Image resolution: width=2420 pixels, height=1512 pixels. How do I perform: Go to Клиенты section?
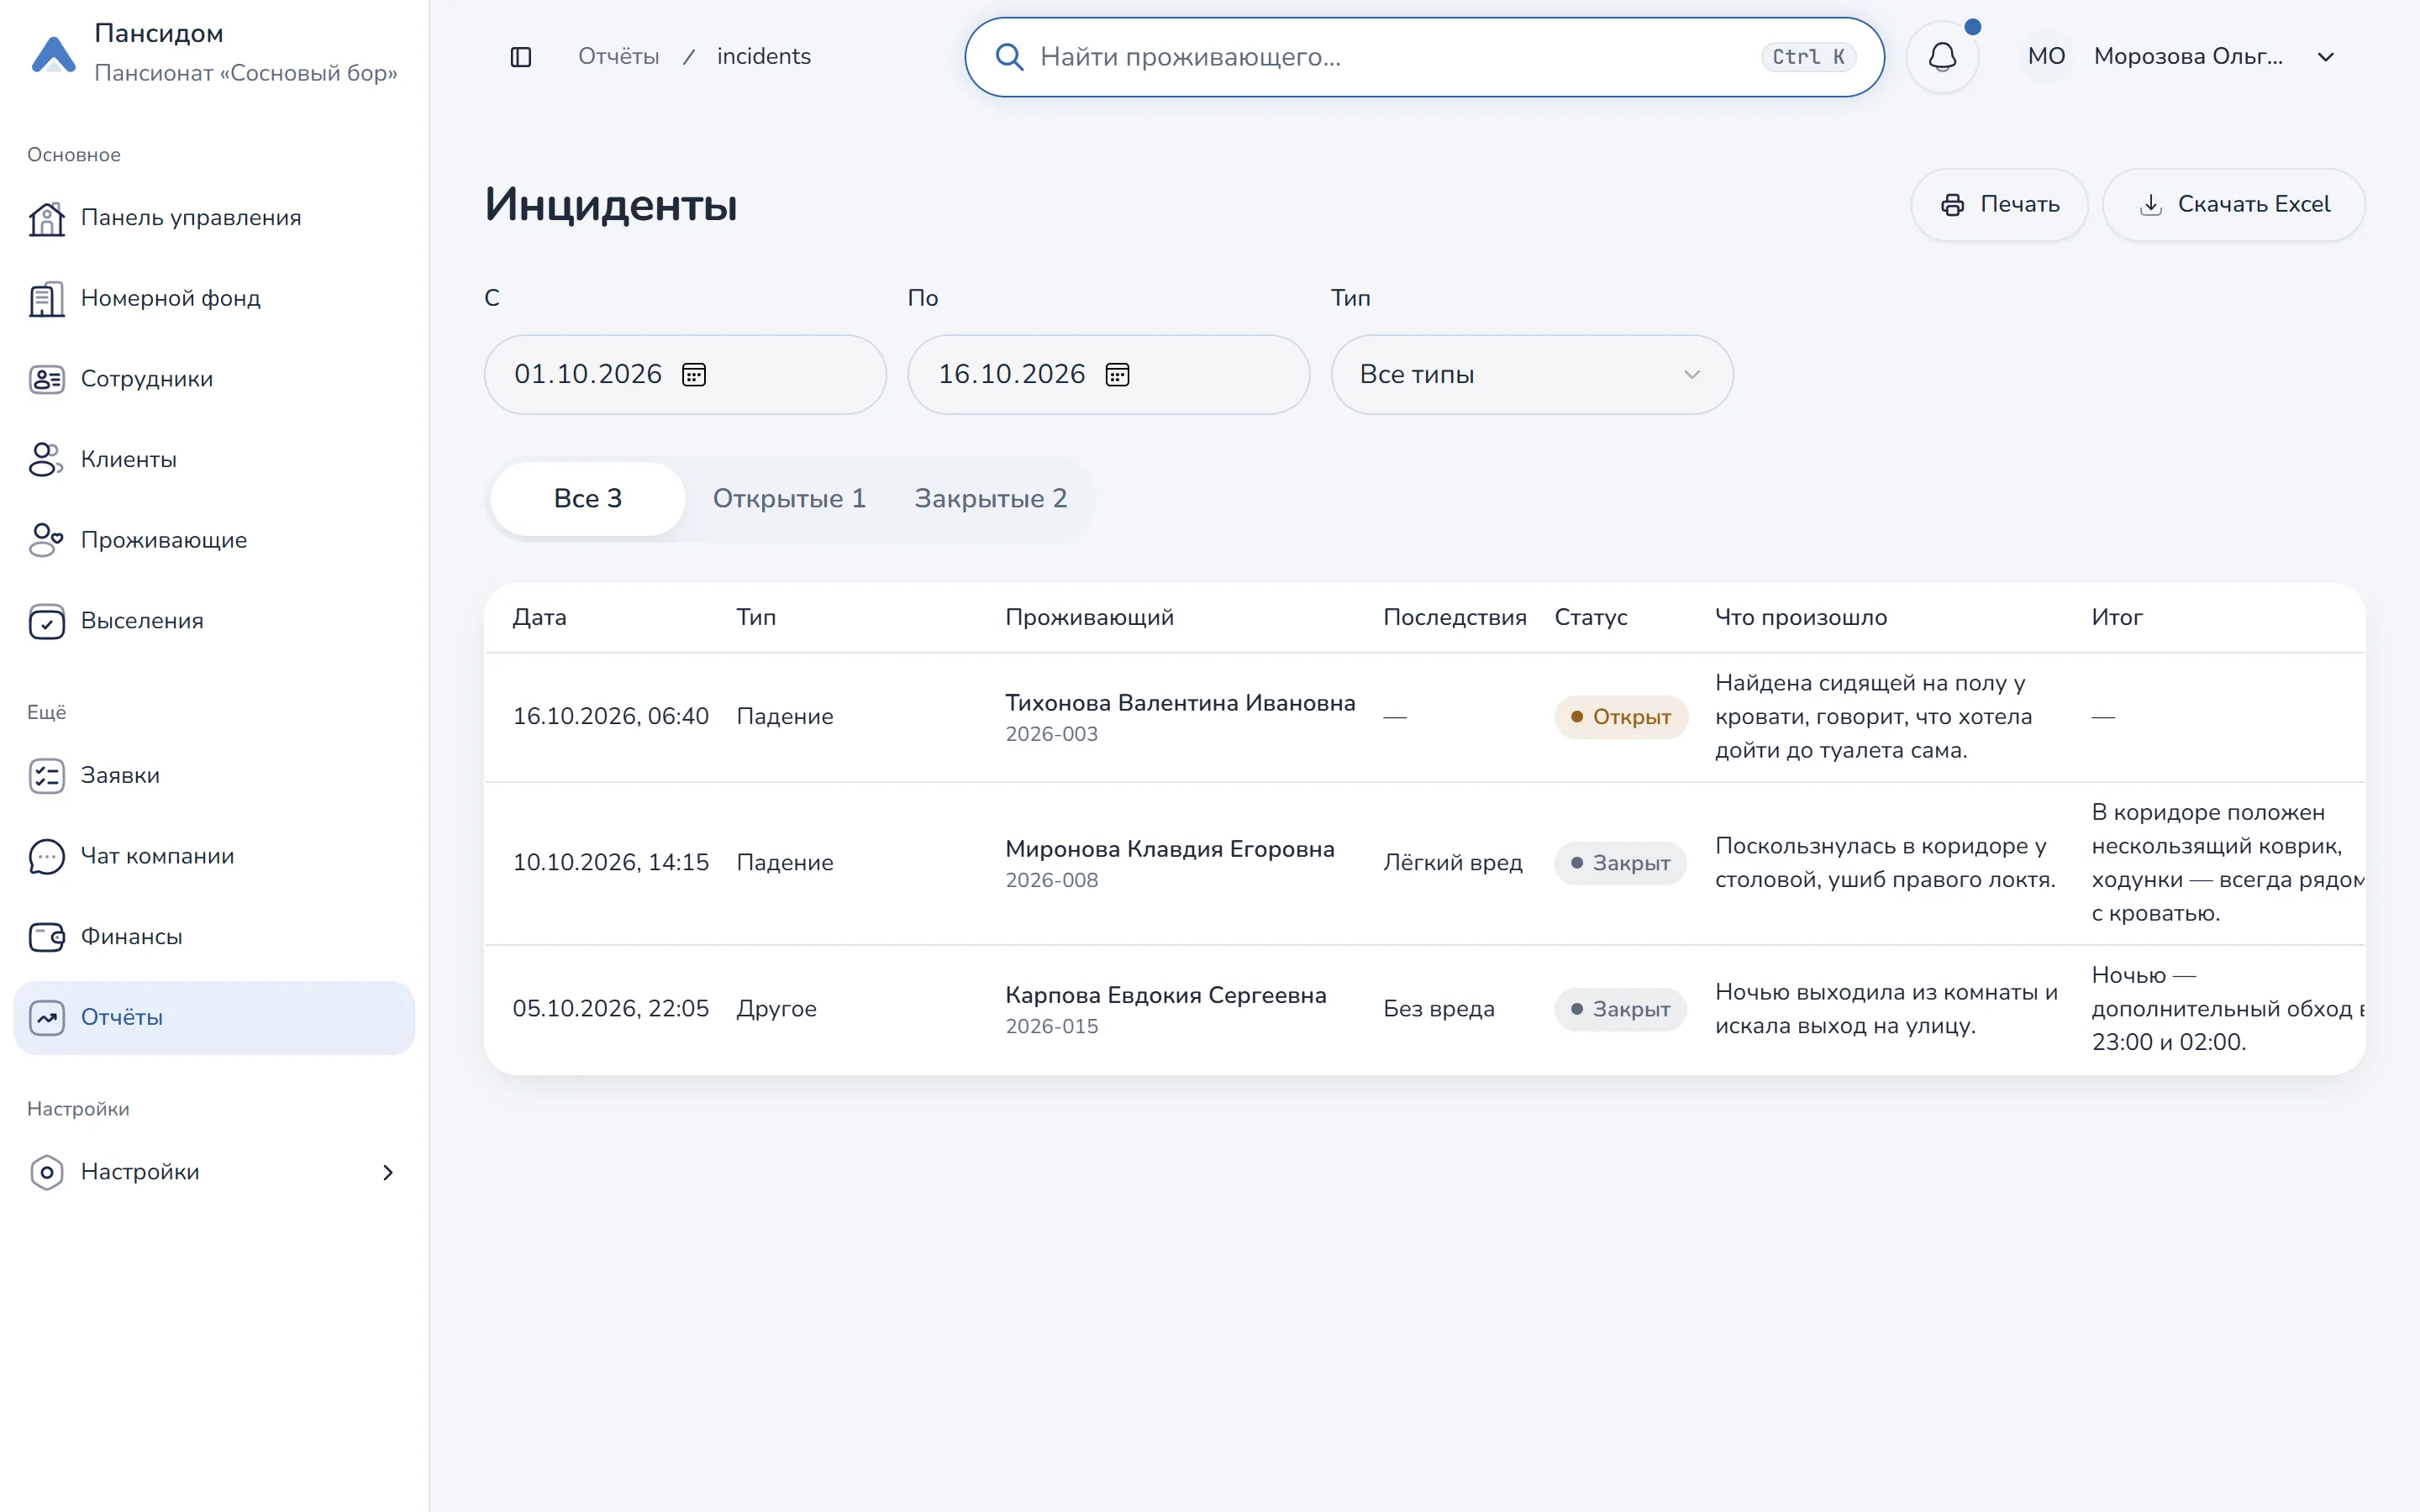[x=214, y=460]
